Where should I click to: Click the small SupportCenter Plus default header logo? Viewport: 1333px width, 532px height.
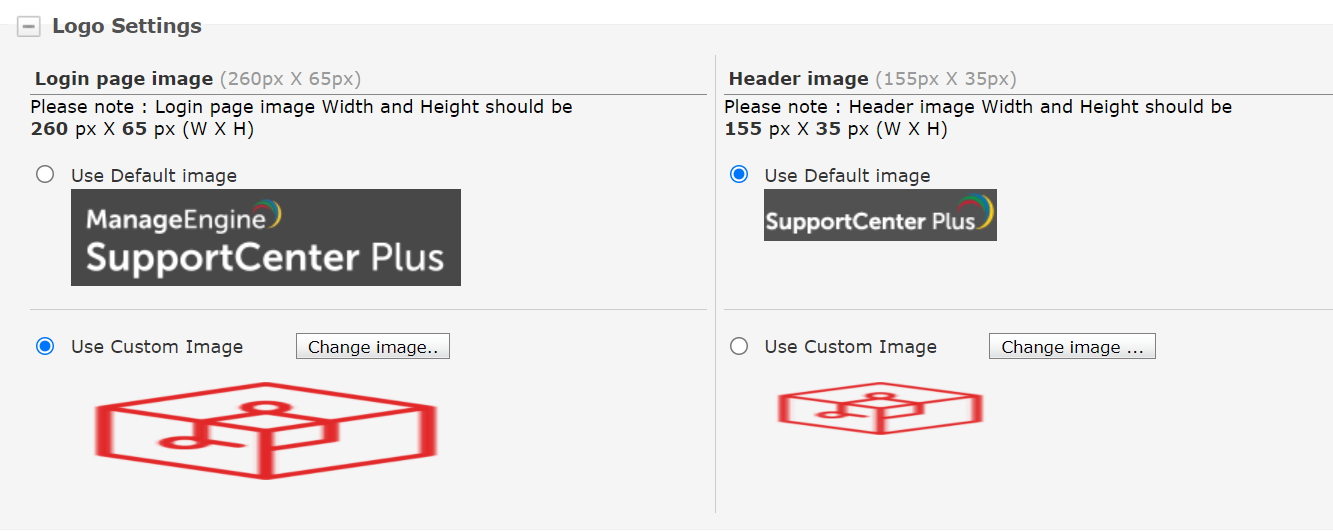(880, 215)
